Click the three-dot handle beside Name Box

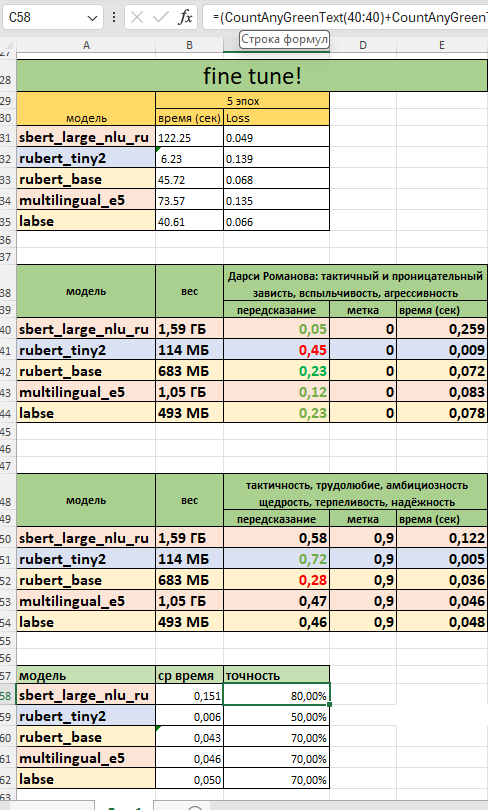114,18
